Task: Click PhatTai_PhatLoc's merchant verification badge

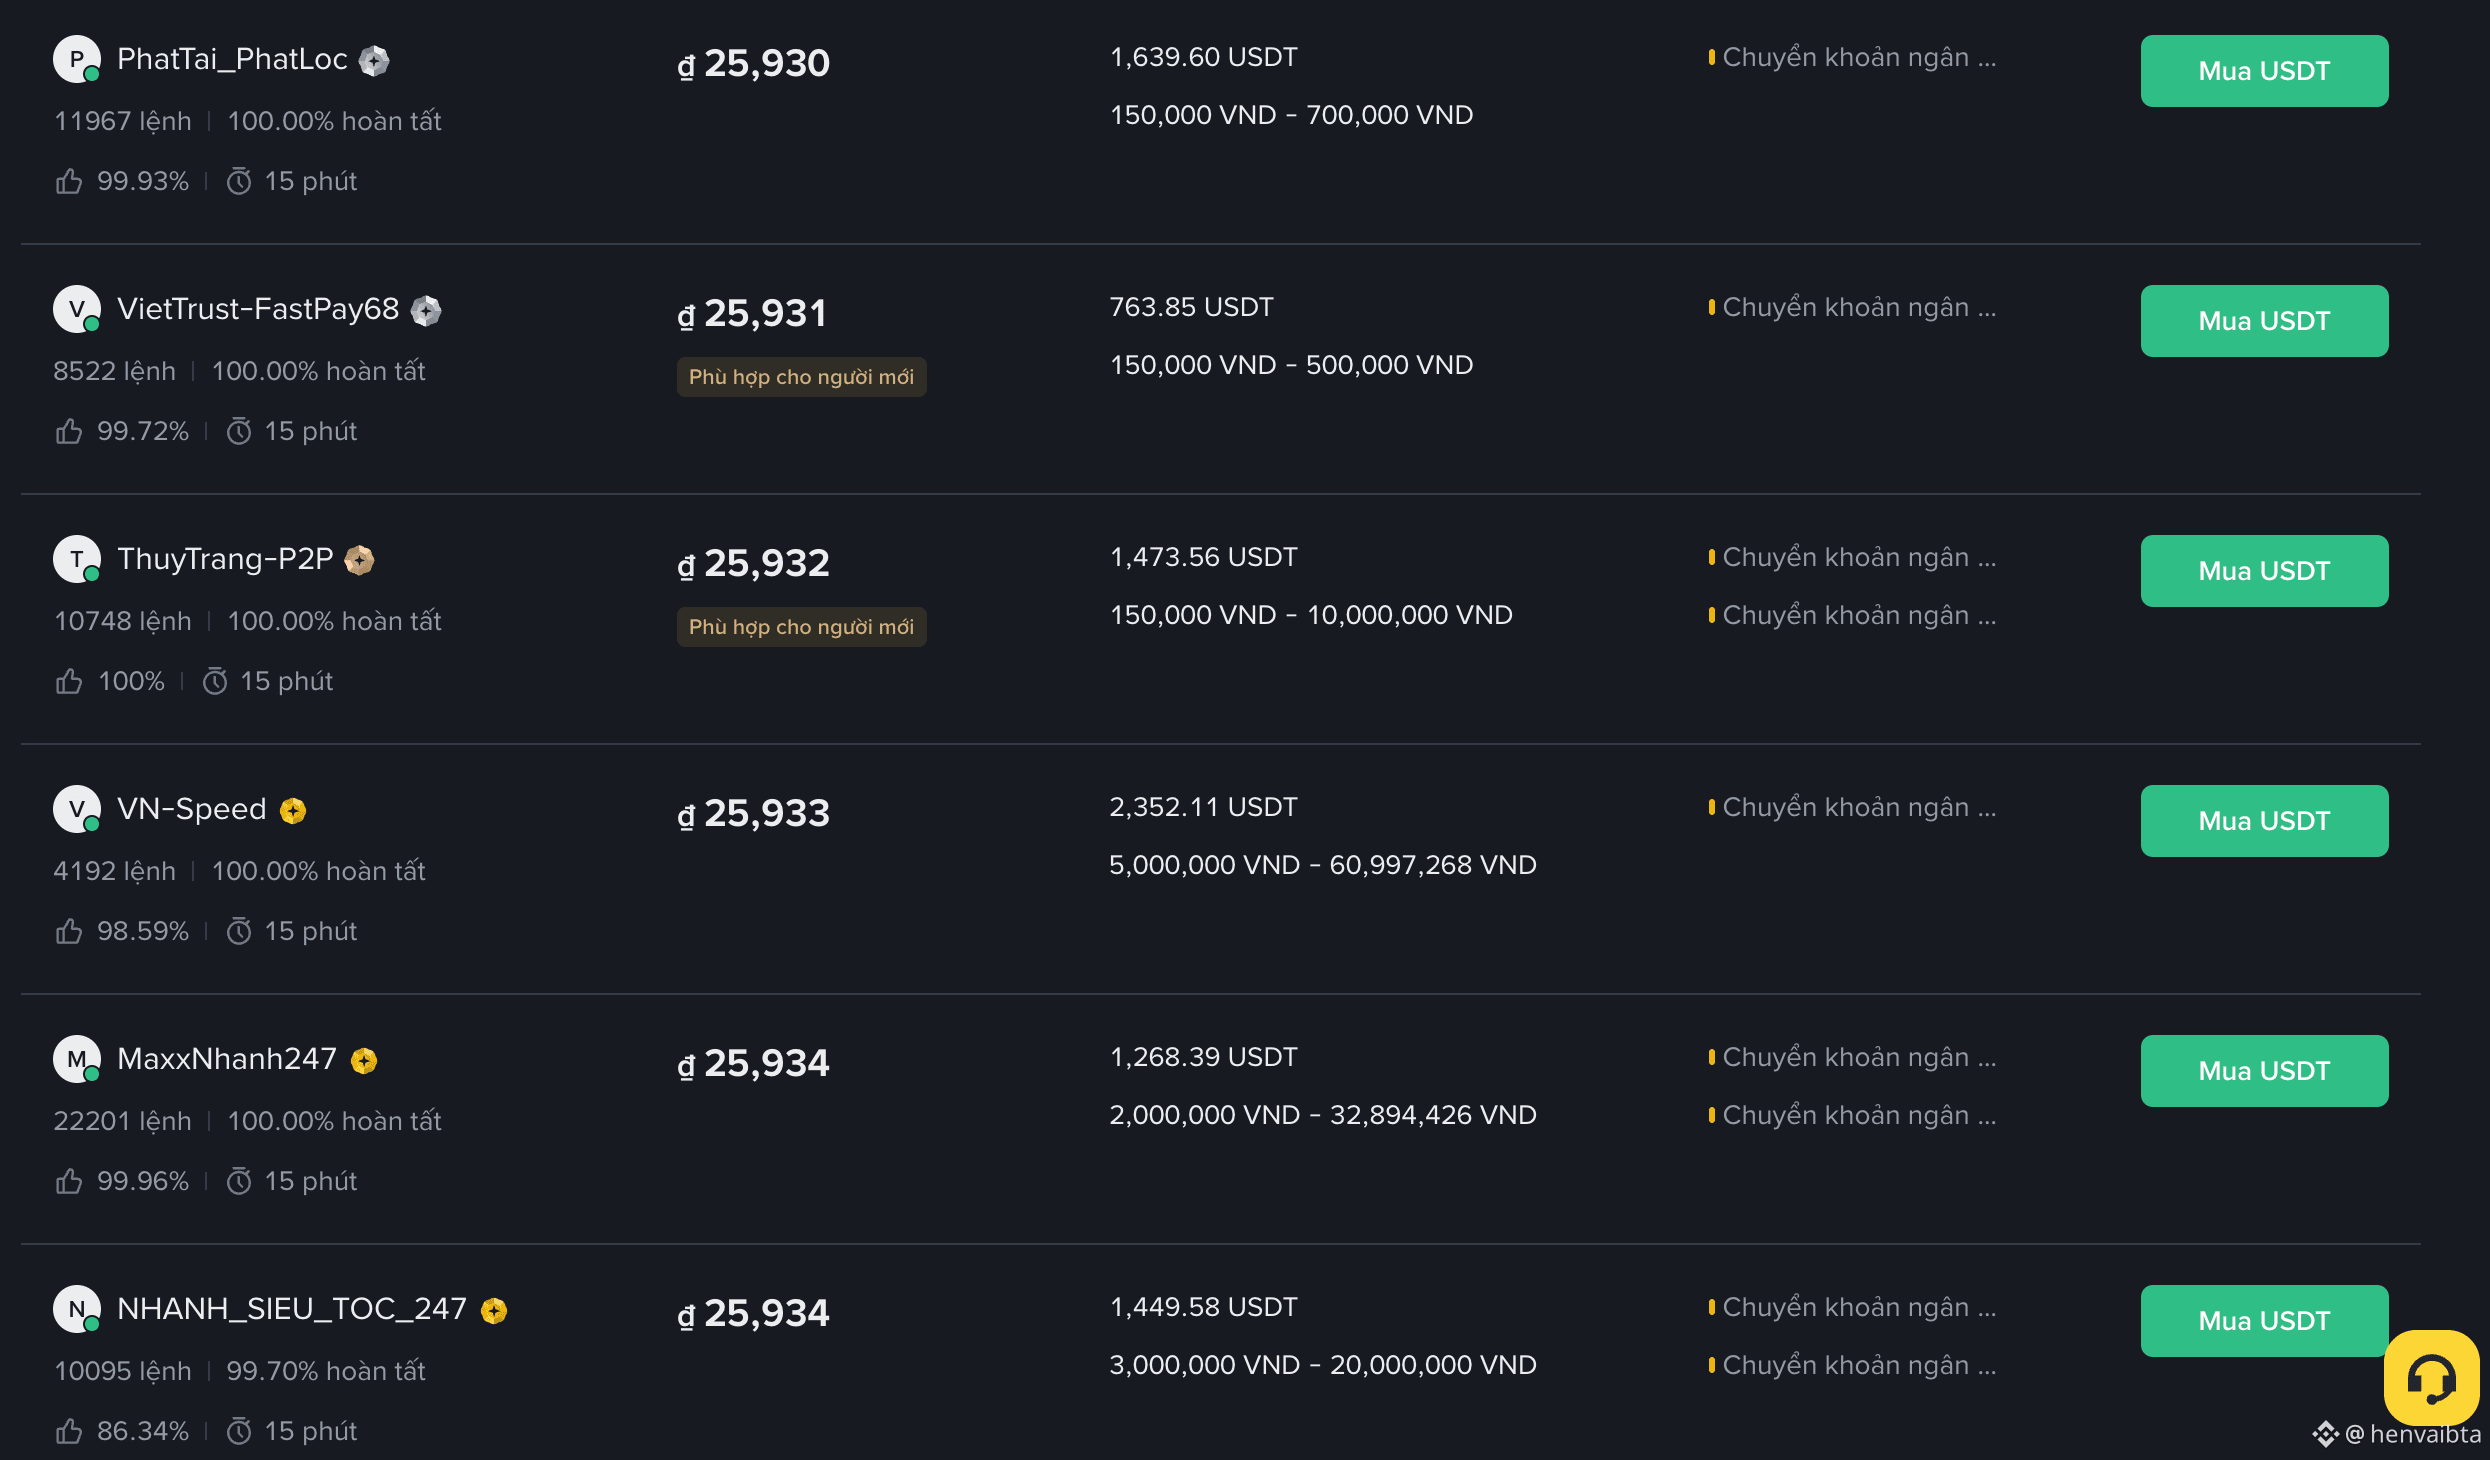Action: tap(374, 61)
